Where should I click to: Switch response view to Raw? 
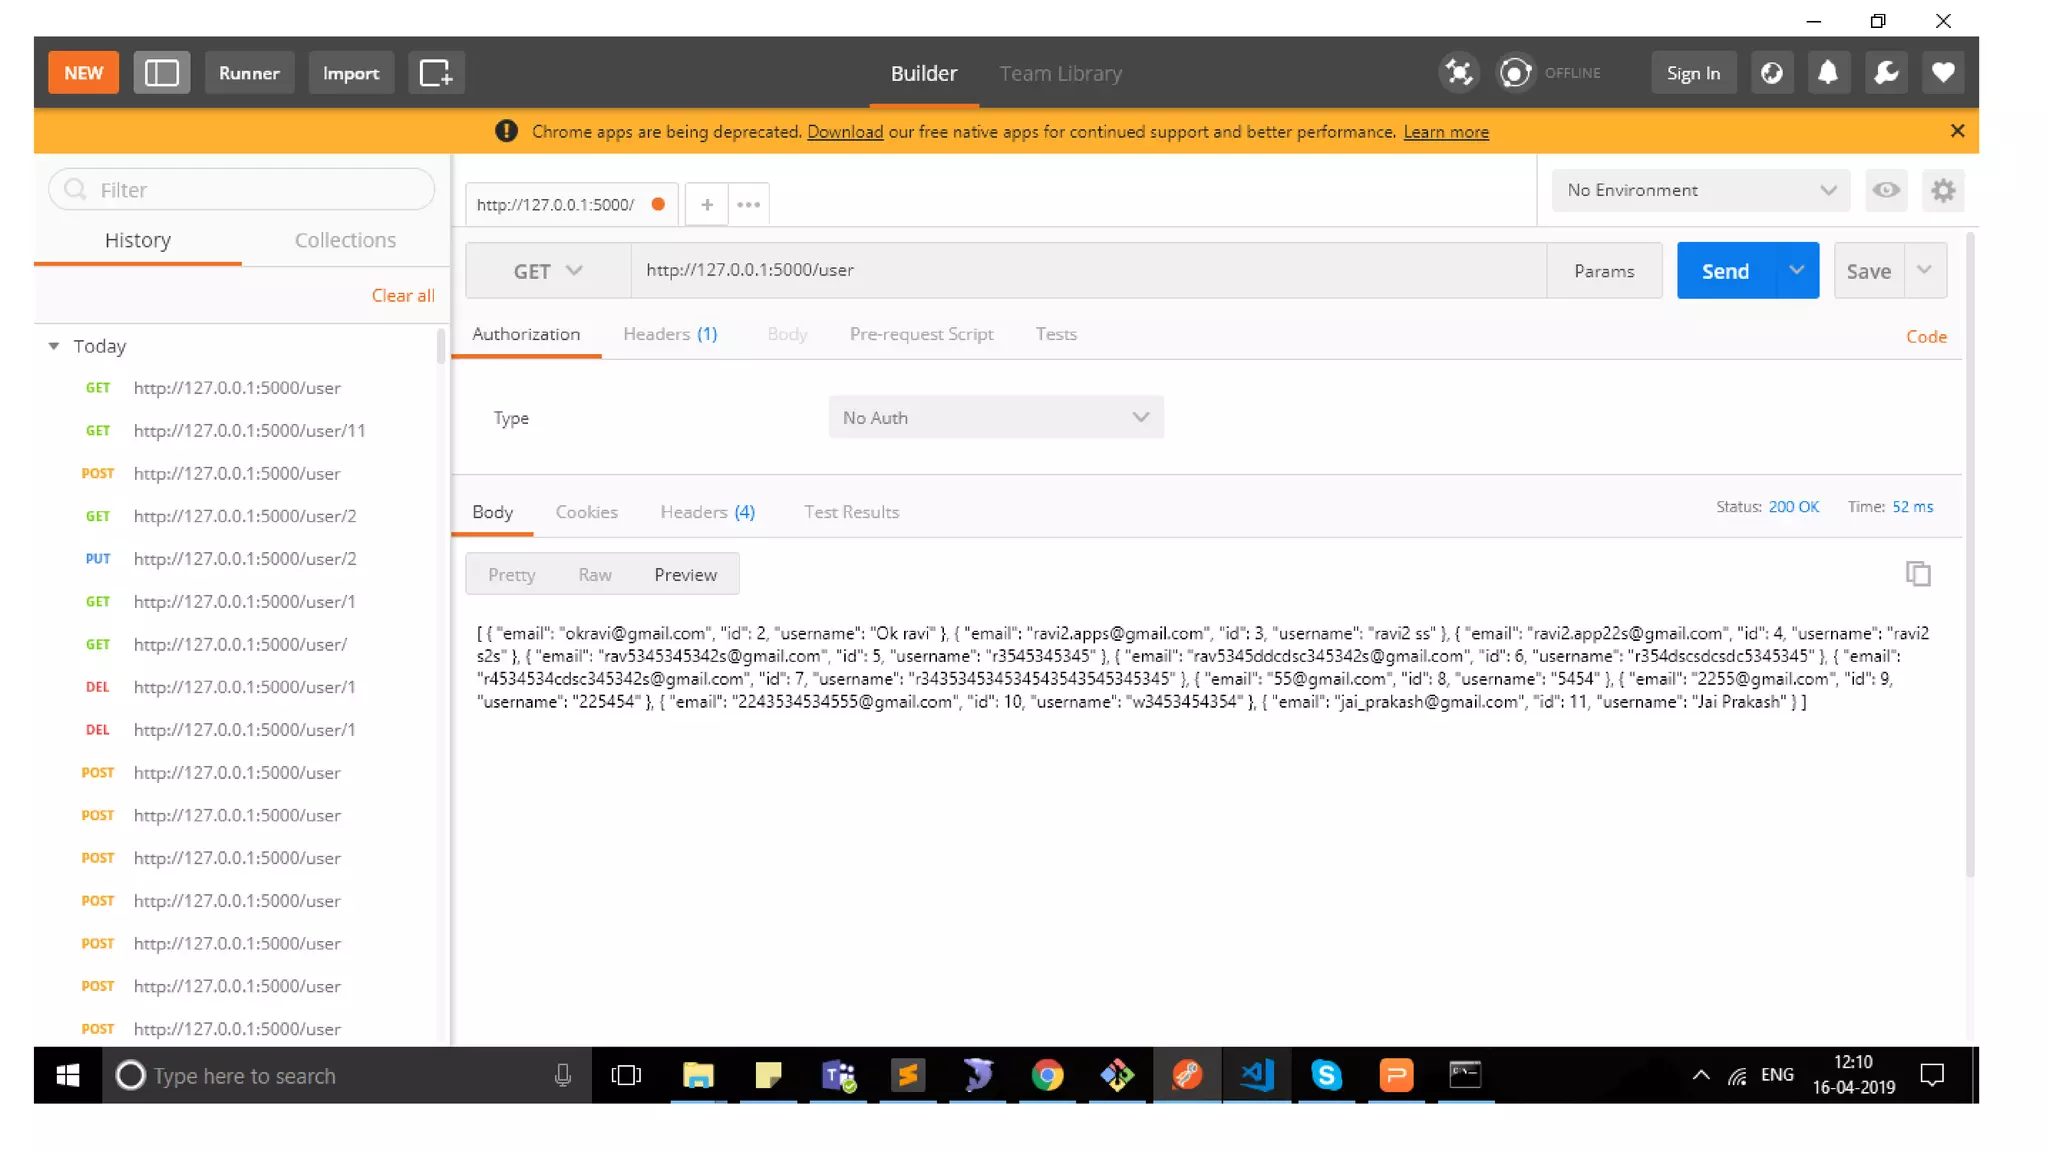[594, 575]
